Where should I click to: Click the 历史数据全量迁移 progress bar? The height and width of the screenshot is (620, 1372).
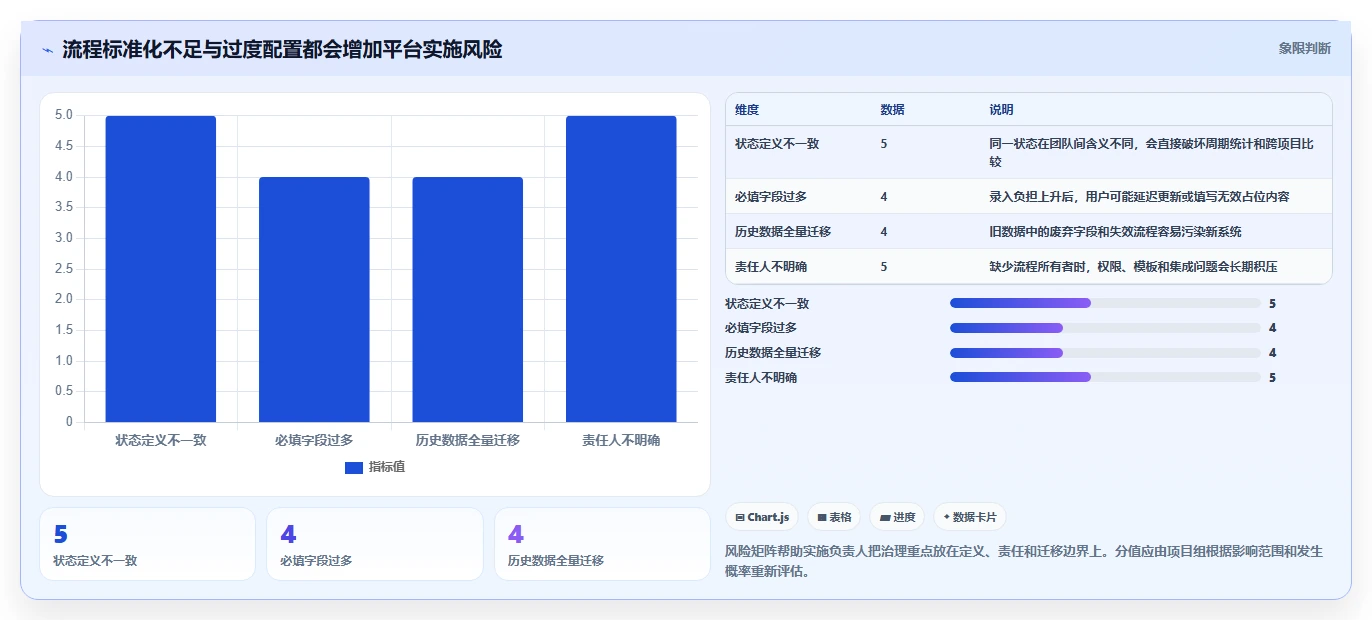click(x=1105, y=353)
